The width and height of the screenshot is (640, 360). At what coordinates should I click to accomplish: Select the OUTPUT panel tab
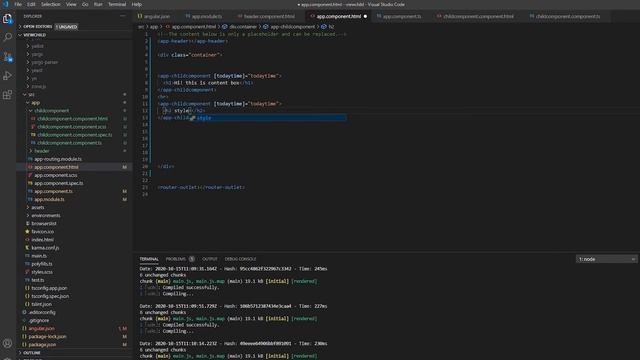210,259
